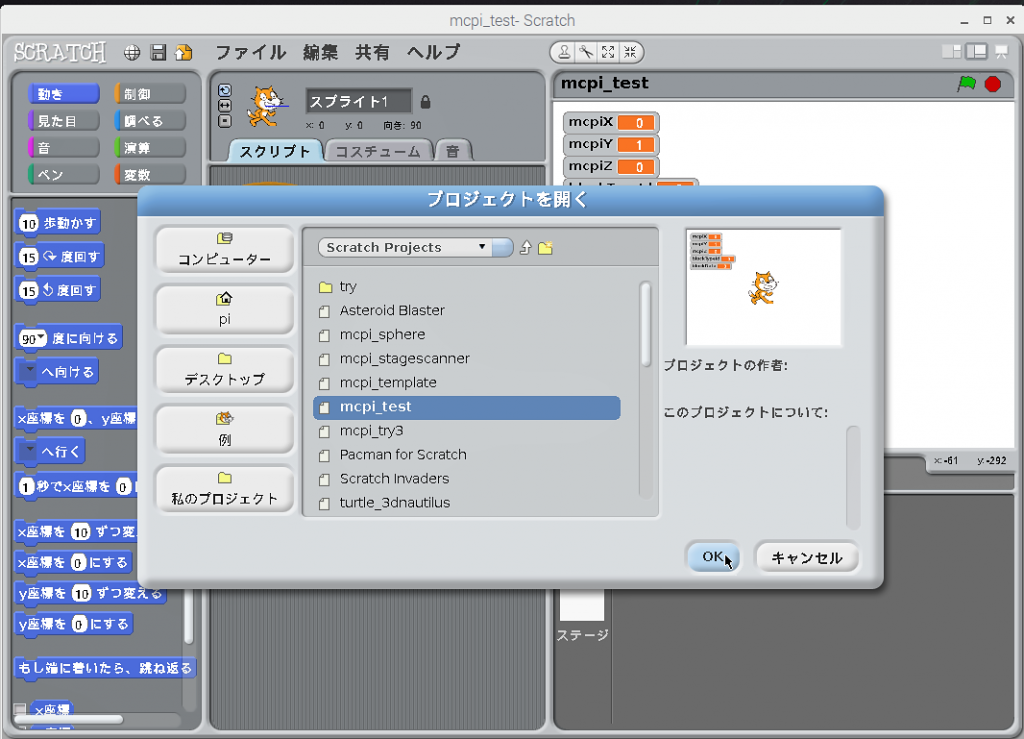Screen dimensions: 1024x739
Task: Go to デスクトップ folder shortcut
Action: click(x=225, y=370)
